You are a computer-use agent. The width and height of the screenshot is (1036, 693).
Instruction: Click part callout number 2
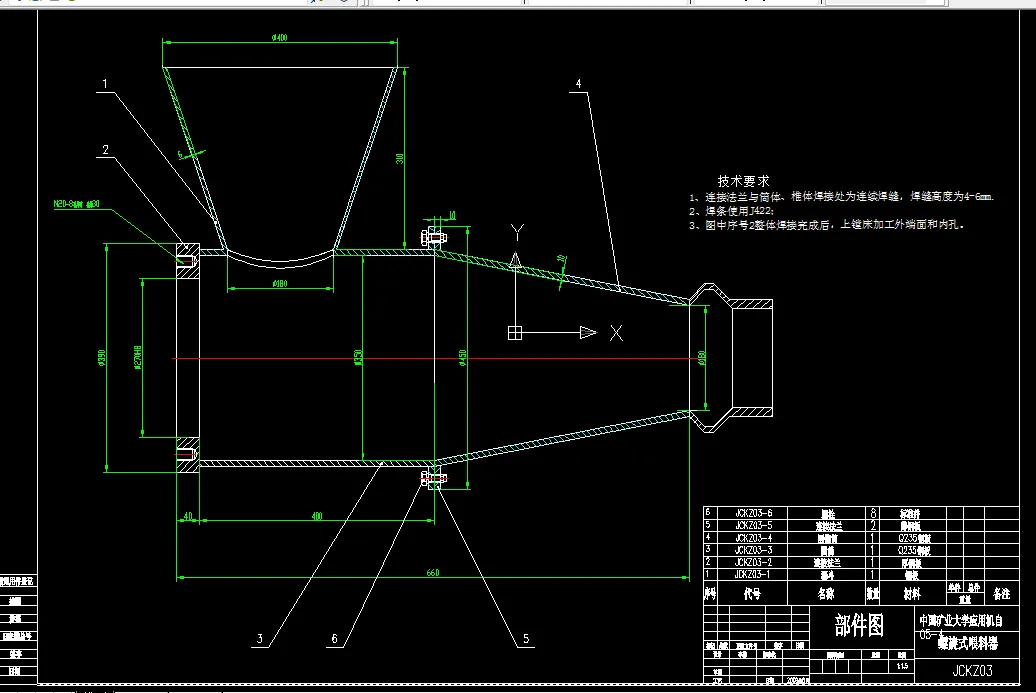(x=106, y=150)
